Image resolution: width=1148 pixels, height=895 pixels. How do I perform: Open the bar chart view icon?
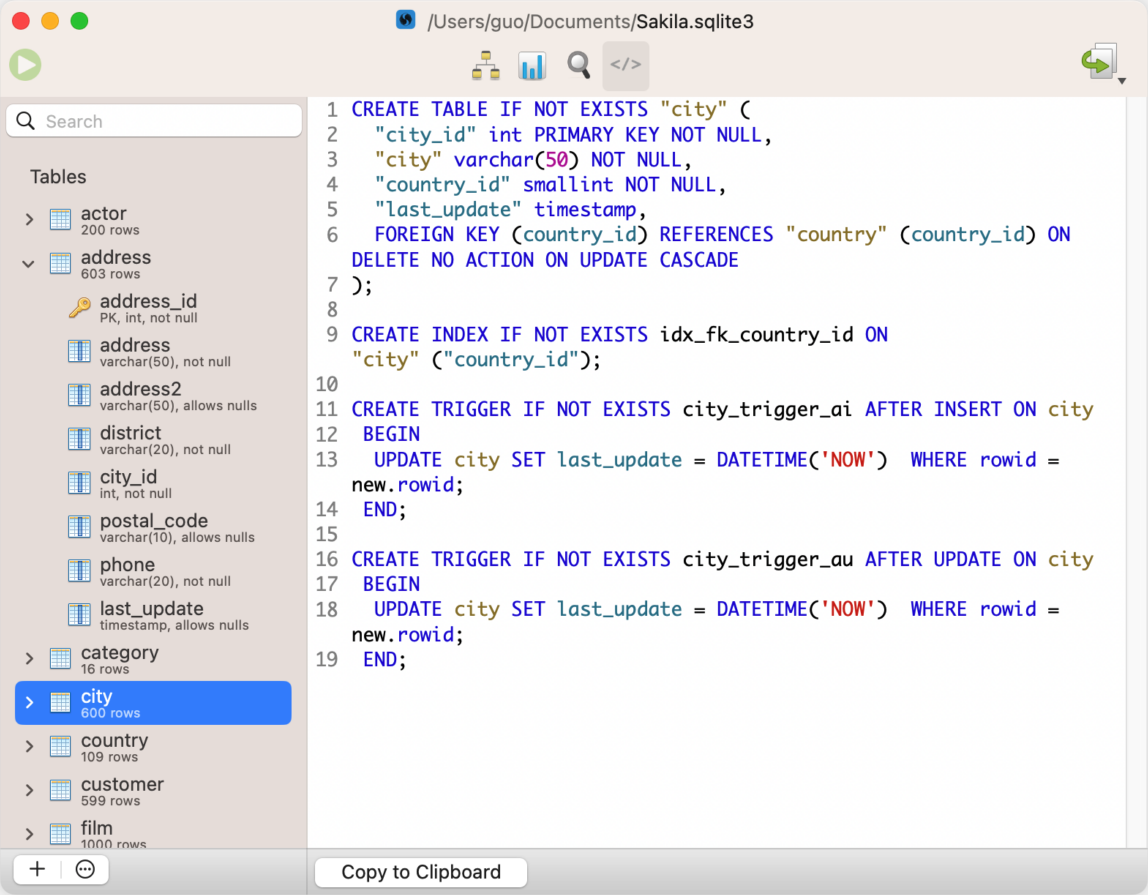(x=532, y=66)
